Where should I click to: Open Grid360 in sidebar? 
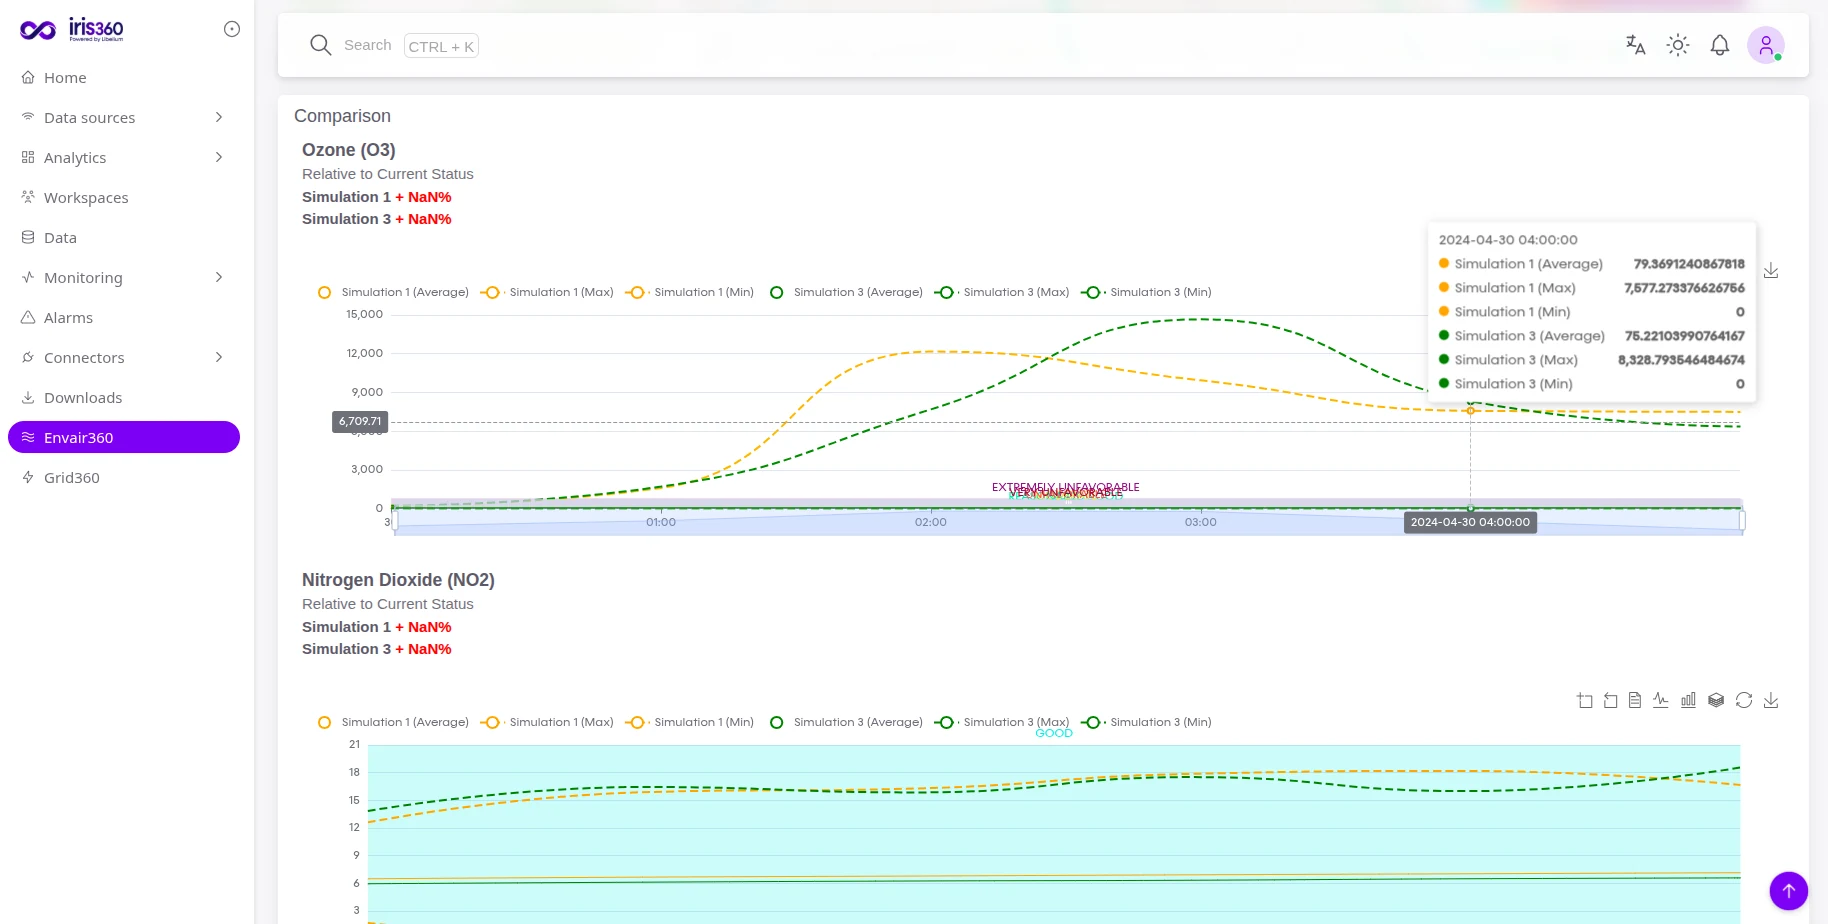123,477
